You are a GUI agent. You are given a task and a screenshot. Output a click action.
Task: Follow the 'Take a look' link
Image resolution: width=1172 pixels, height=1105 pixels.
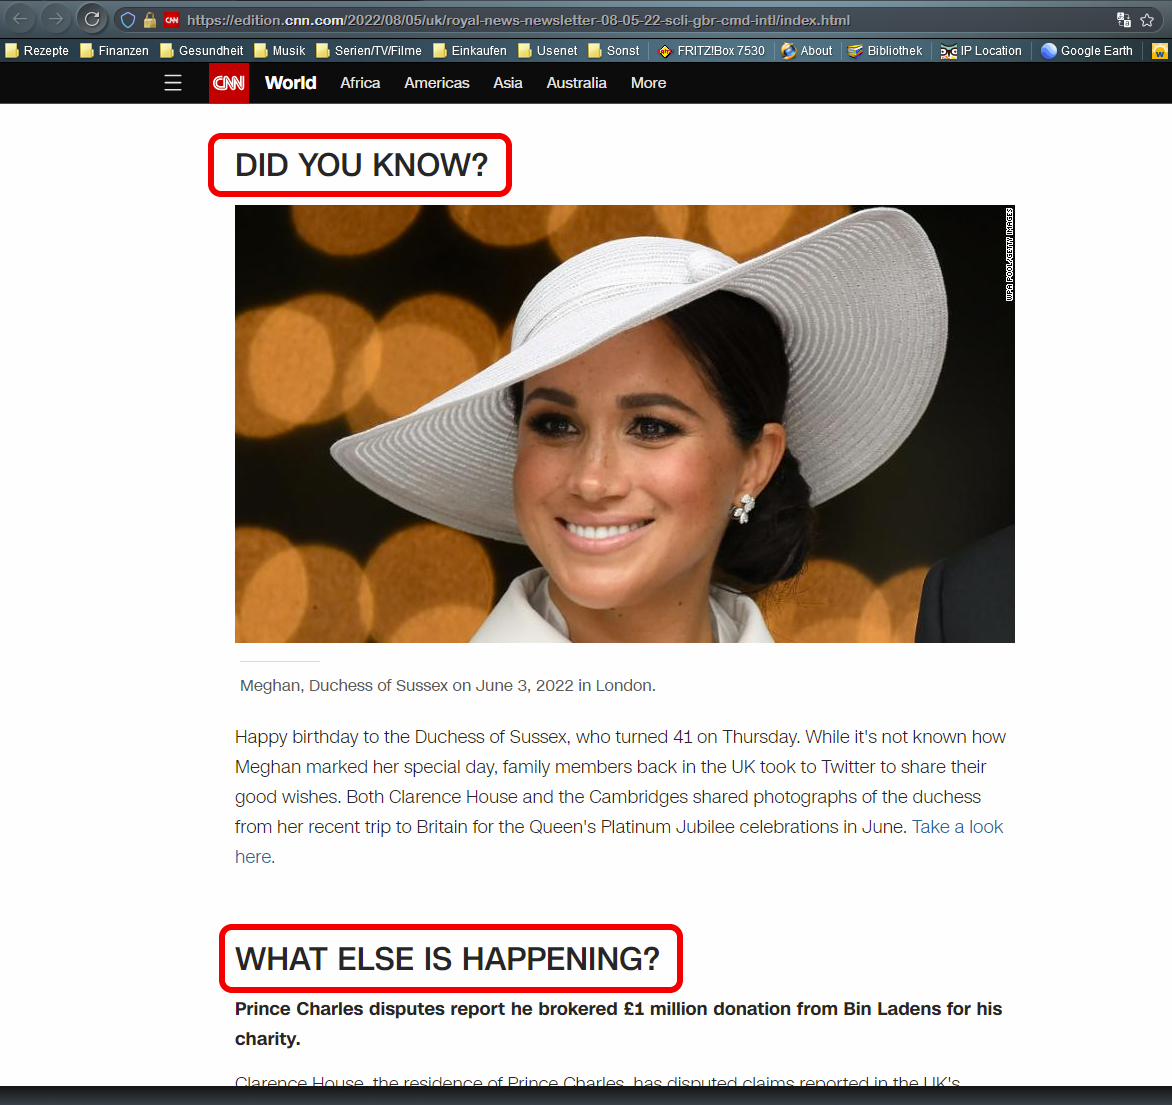pyautogui.click(x=957, y=827)
